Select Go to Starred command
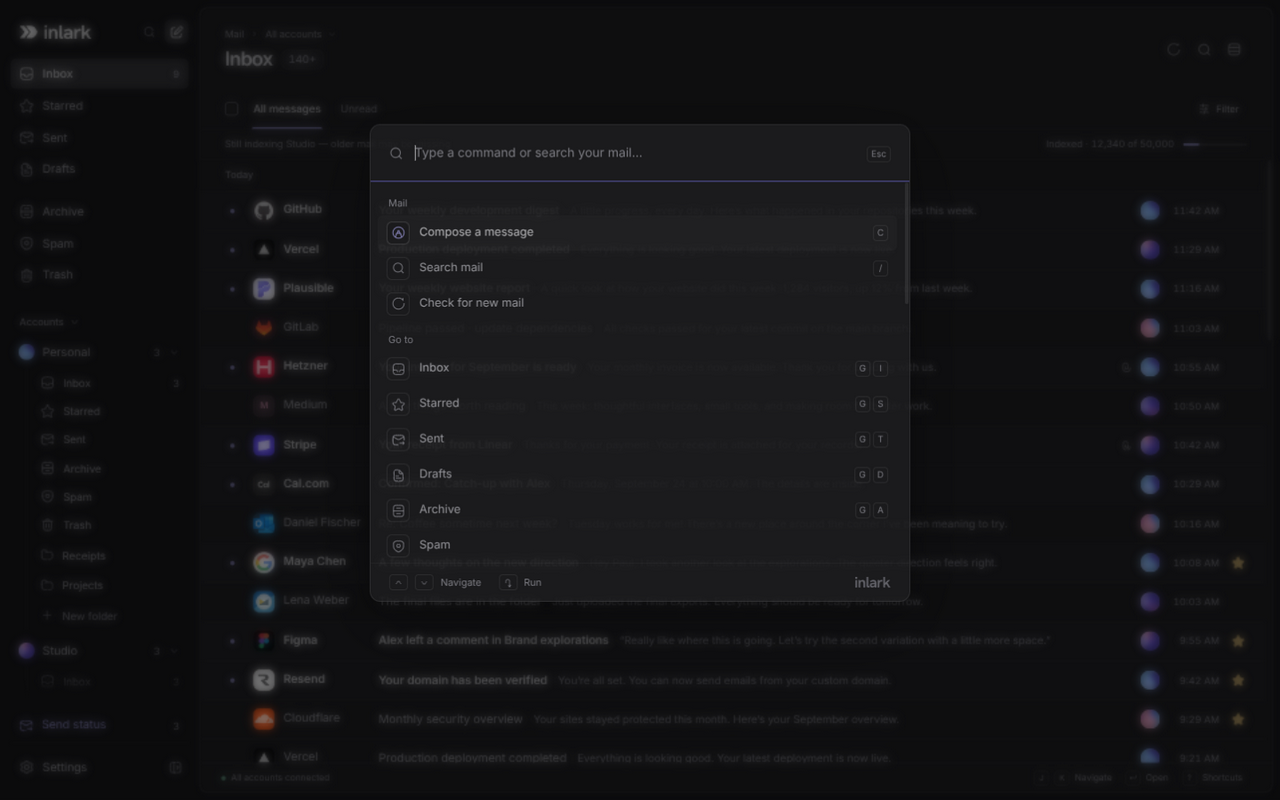Screen dimensions: 1280x800 638,404
